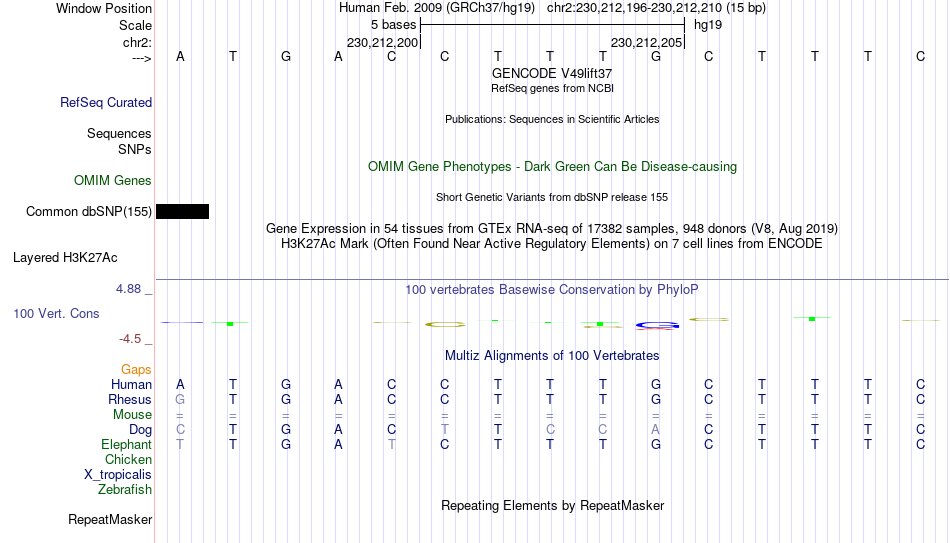The width and height of the screenshot is (950, 543).
Task: Click the hg19 label beside the scale bar
Action: [x=708, y=25]
